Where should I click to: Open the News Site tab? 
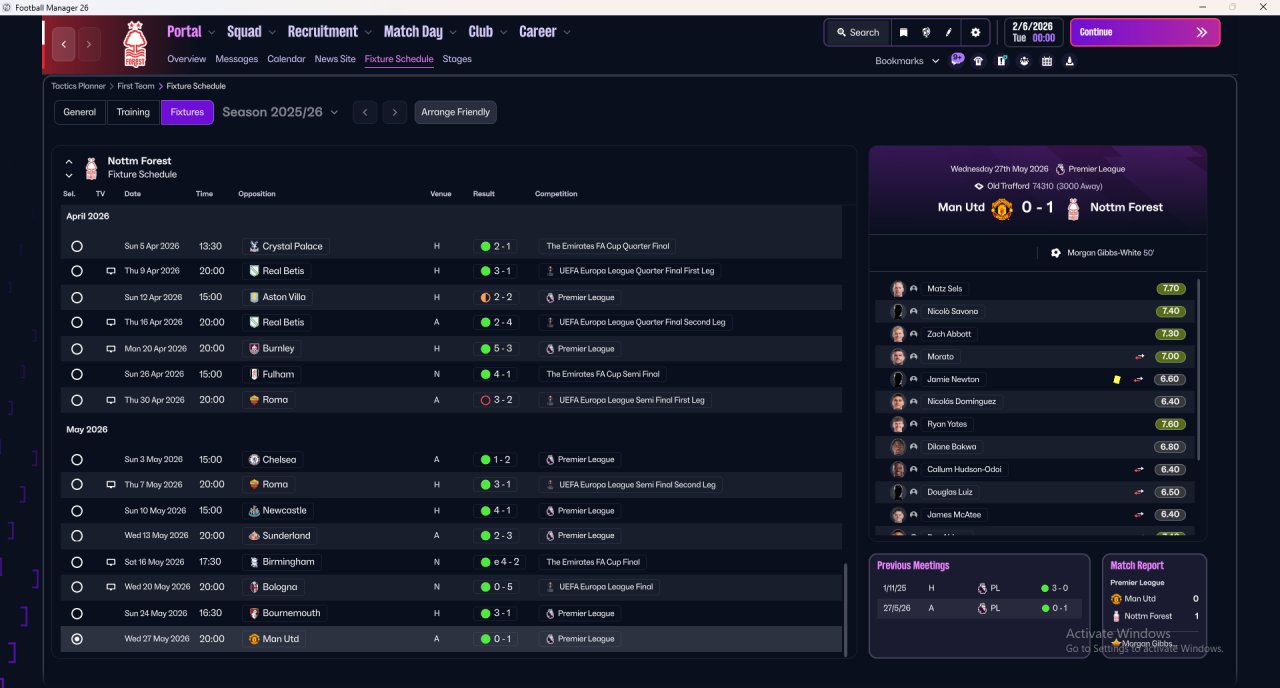[335, 59]
